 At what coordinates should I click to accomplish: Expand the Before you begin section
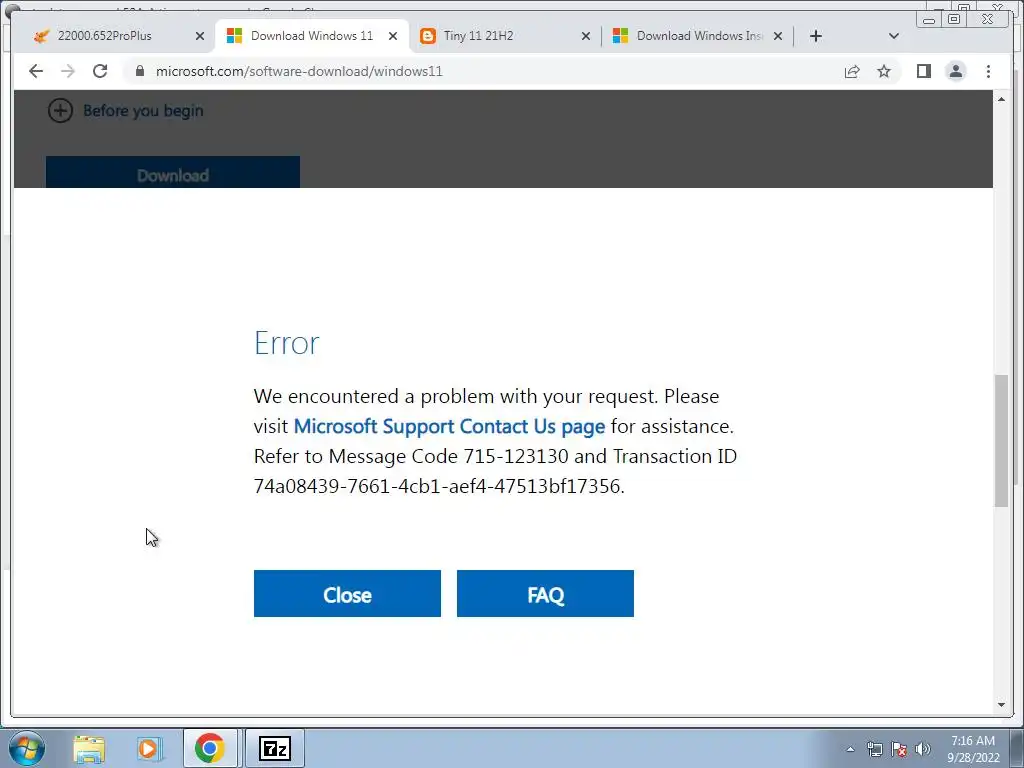(x=125, y=110)
